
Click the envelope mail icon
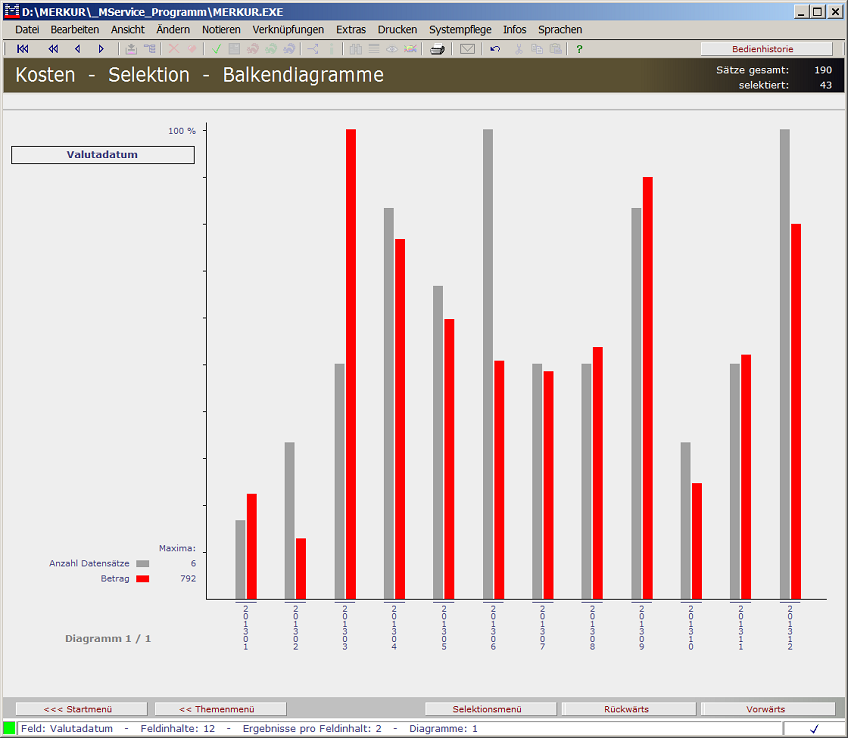[467, 49]
